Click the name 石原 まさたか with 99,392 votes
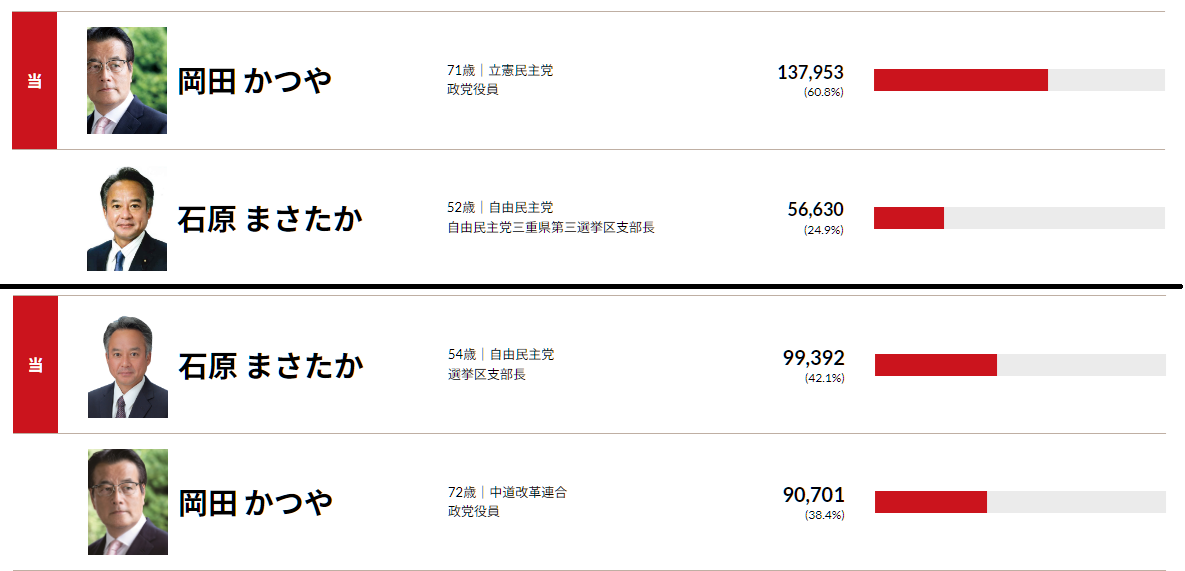Viewport: 1185px width, 571px height. 270,366
